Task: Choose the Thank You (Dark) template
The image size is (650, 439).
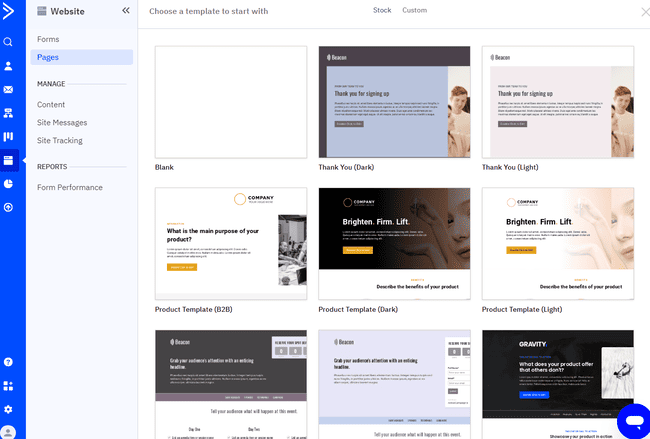Action: (x=394, y=101)
